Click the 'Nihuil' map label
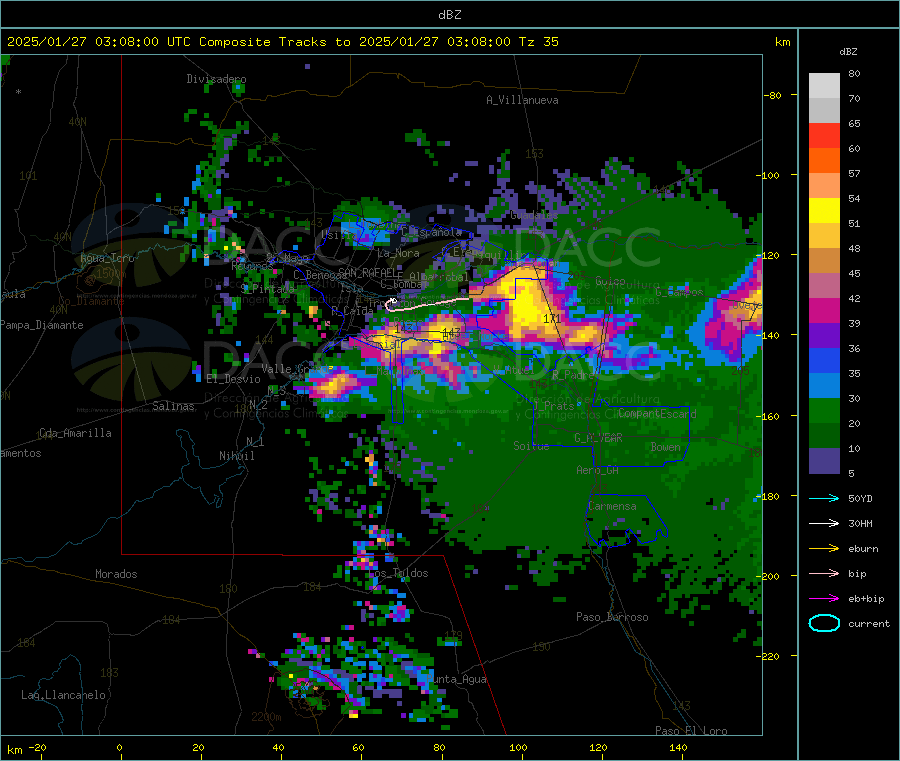Viewport: 900px width, 761px height. point(236,456)
